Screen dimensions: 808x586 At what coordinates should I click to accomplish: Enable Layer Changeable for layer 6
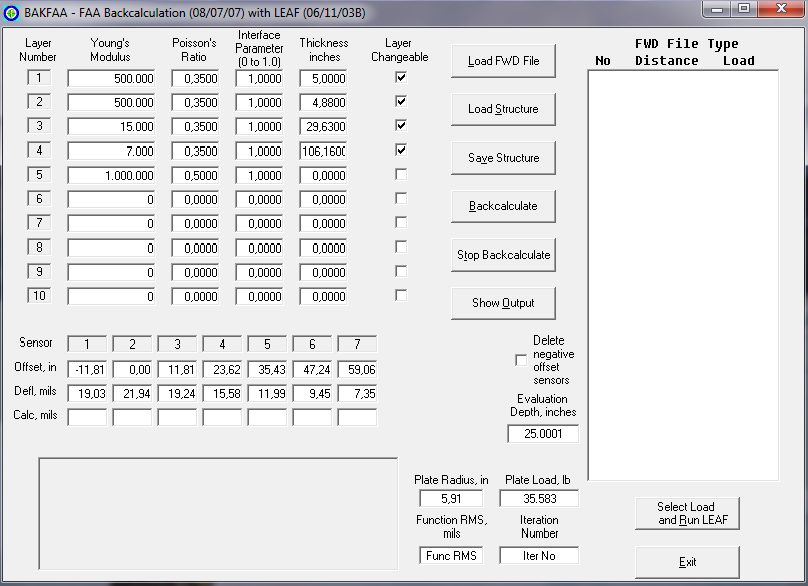pos(401,198)
